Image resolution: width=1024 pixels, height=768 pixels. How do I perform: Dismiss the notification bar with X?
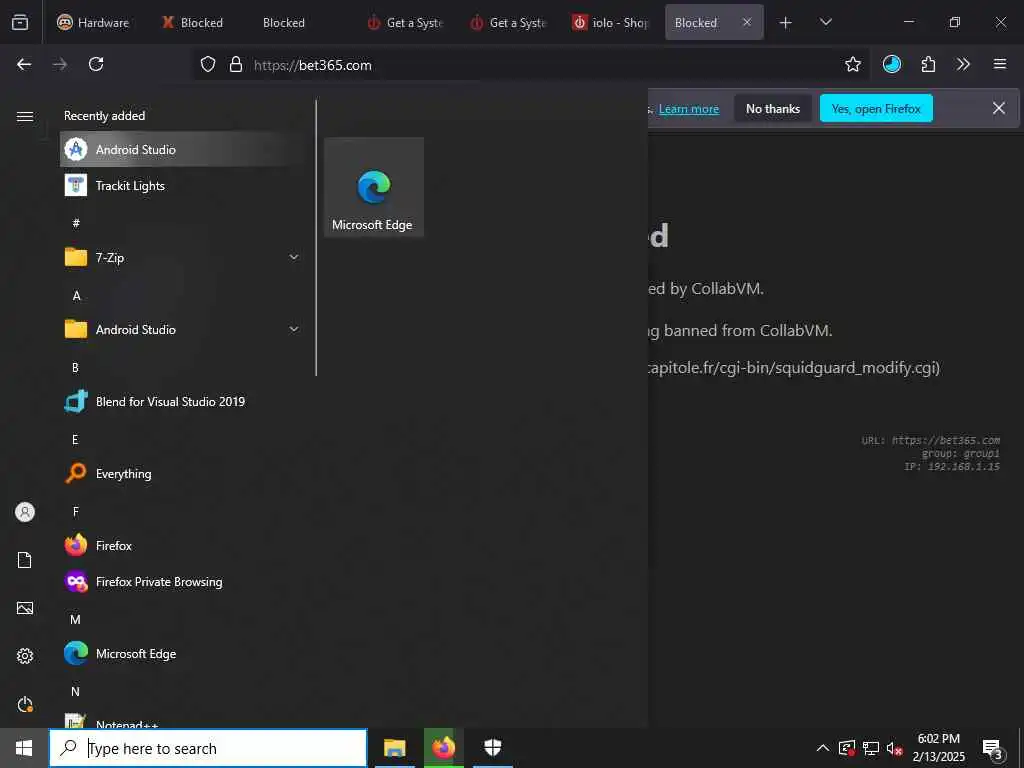[999, 108]
